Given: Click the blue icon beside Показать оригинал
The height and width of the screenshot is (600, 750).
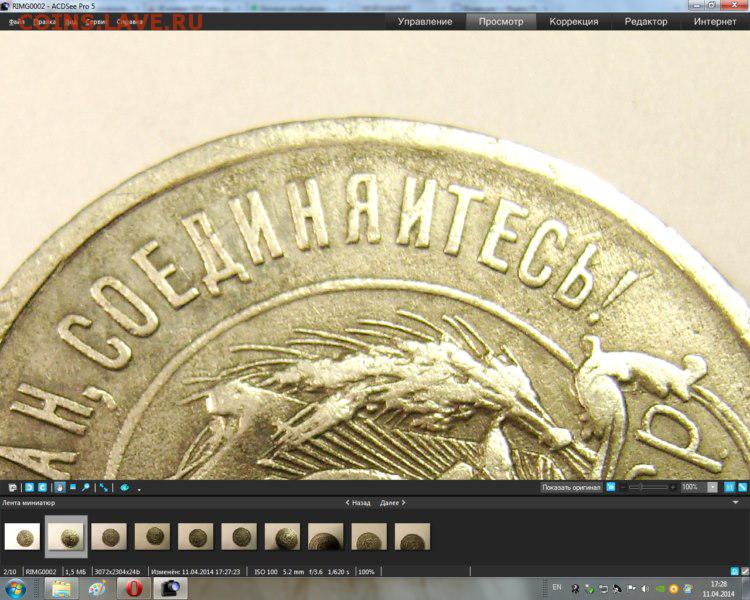Looking at the screenshot, I should tap(611, 487).
